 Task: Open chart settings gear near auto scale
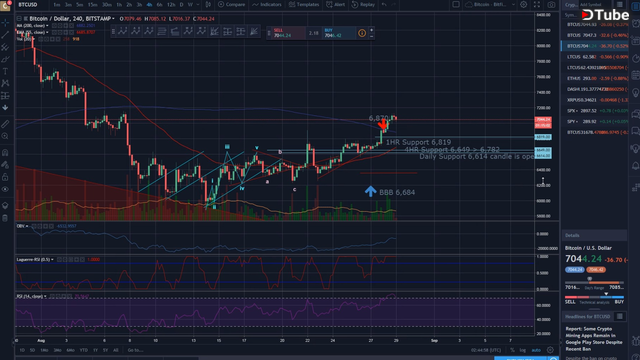pyautogui.click(x=550, y=350)
